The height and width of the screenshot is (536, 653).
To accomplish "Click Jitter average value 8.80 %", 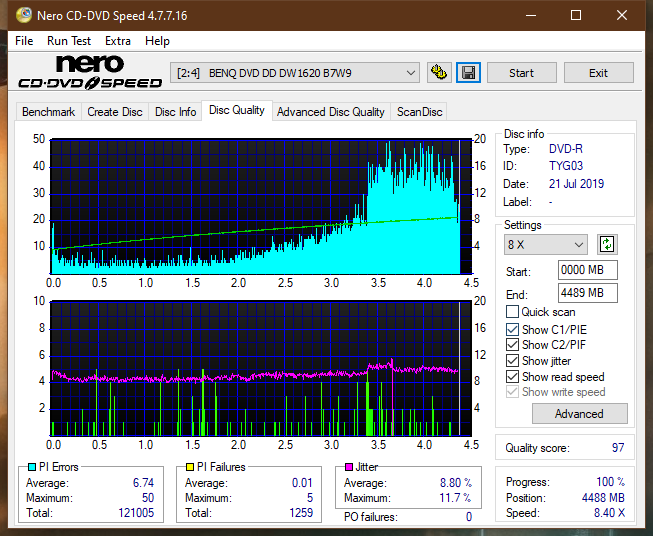I will 456,483.
